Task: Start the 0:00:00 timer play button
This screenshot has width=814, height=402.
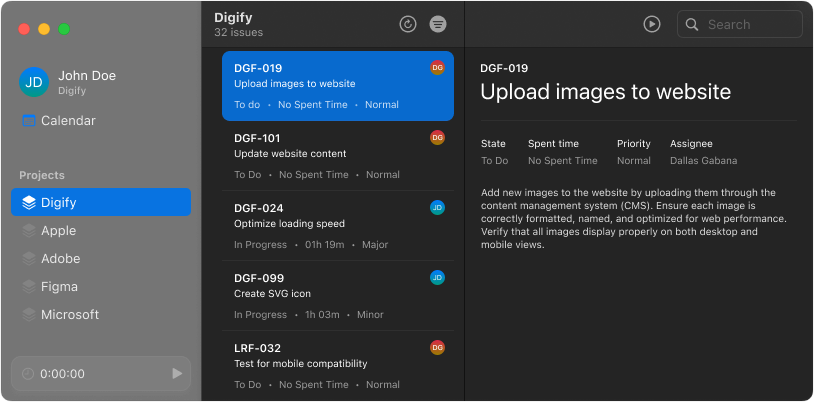Action: tap(177, 373)
